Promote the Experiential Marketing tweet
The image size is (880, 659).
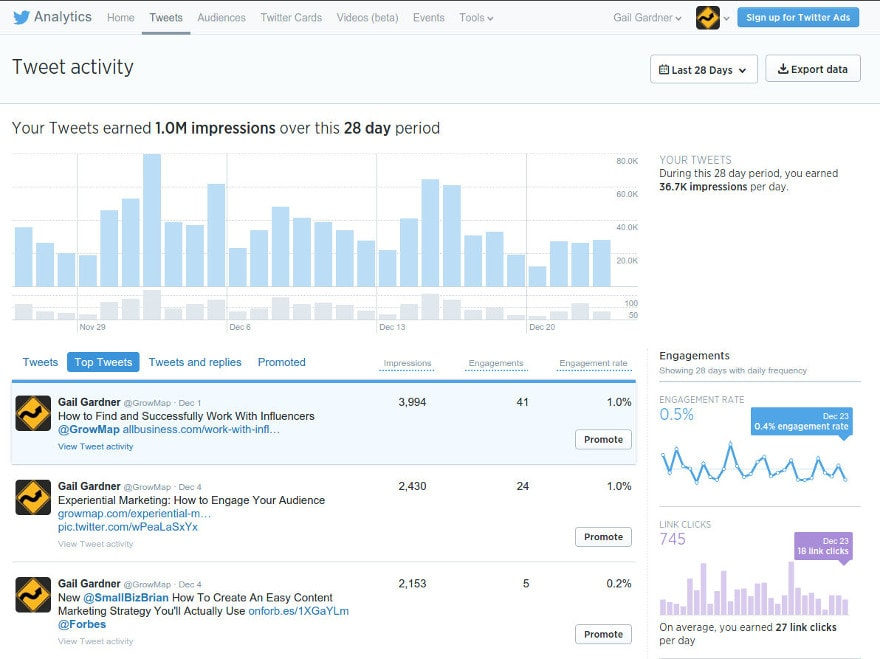pos(603,537)
